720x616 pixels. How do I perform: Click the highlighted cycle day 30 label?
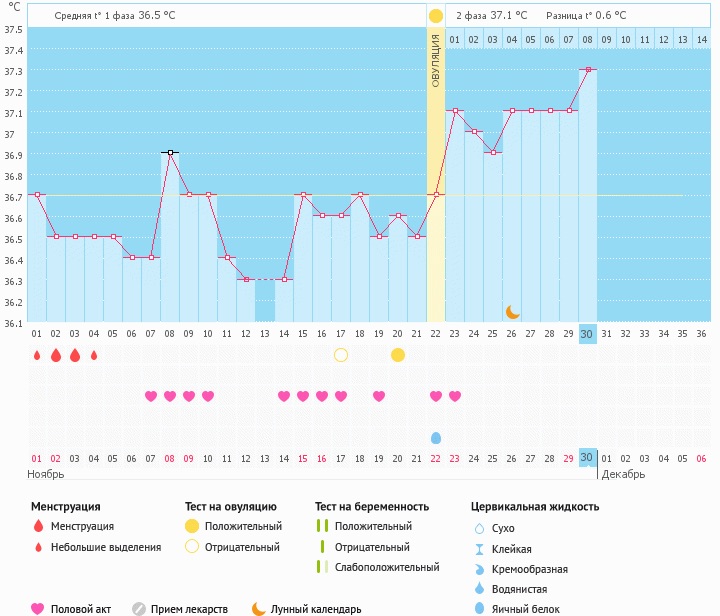point(587,334)
